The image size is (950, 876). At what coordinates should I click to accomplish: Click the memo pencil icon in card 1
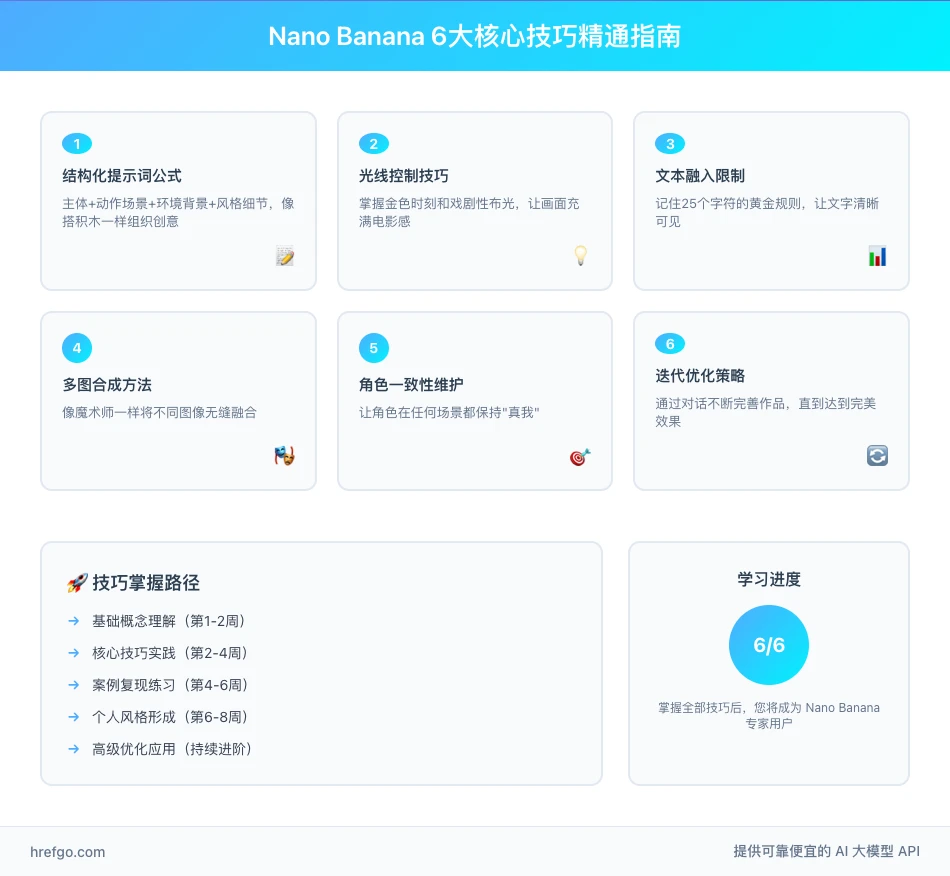click(x=285, y=256)
